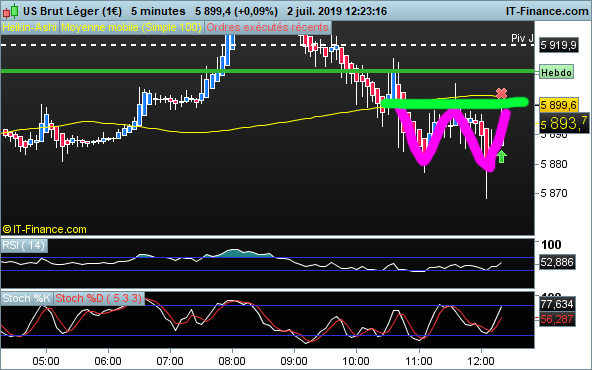Click the Stoch %D ( 5 3 3) label
Image resolution: width=592 pixels, height=370 pixels.
[99, 298]
